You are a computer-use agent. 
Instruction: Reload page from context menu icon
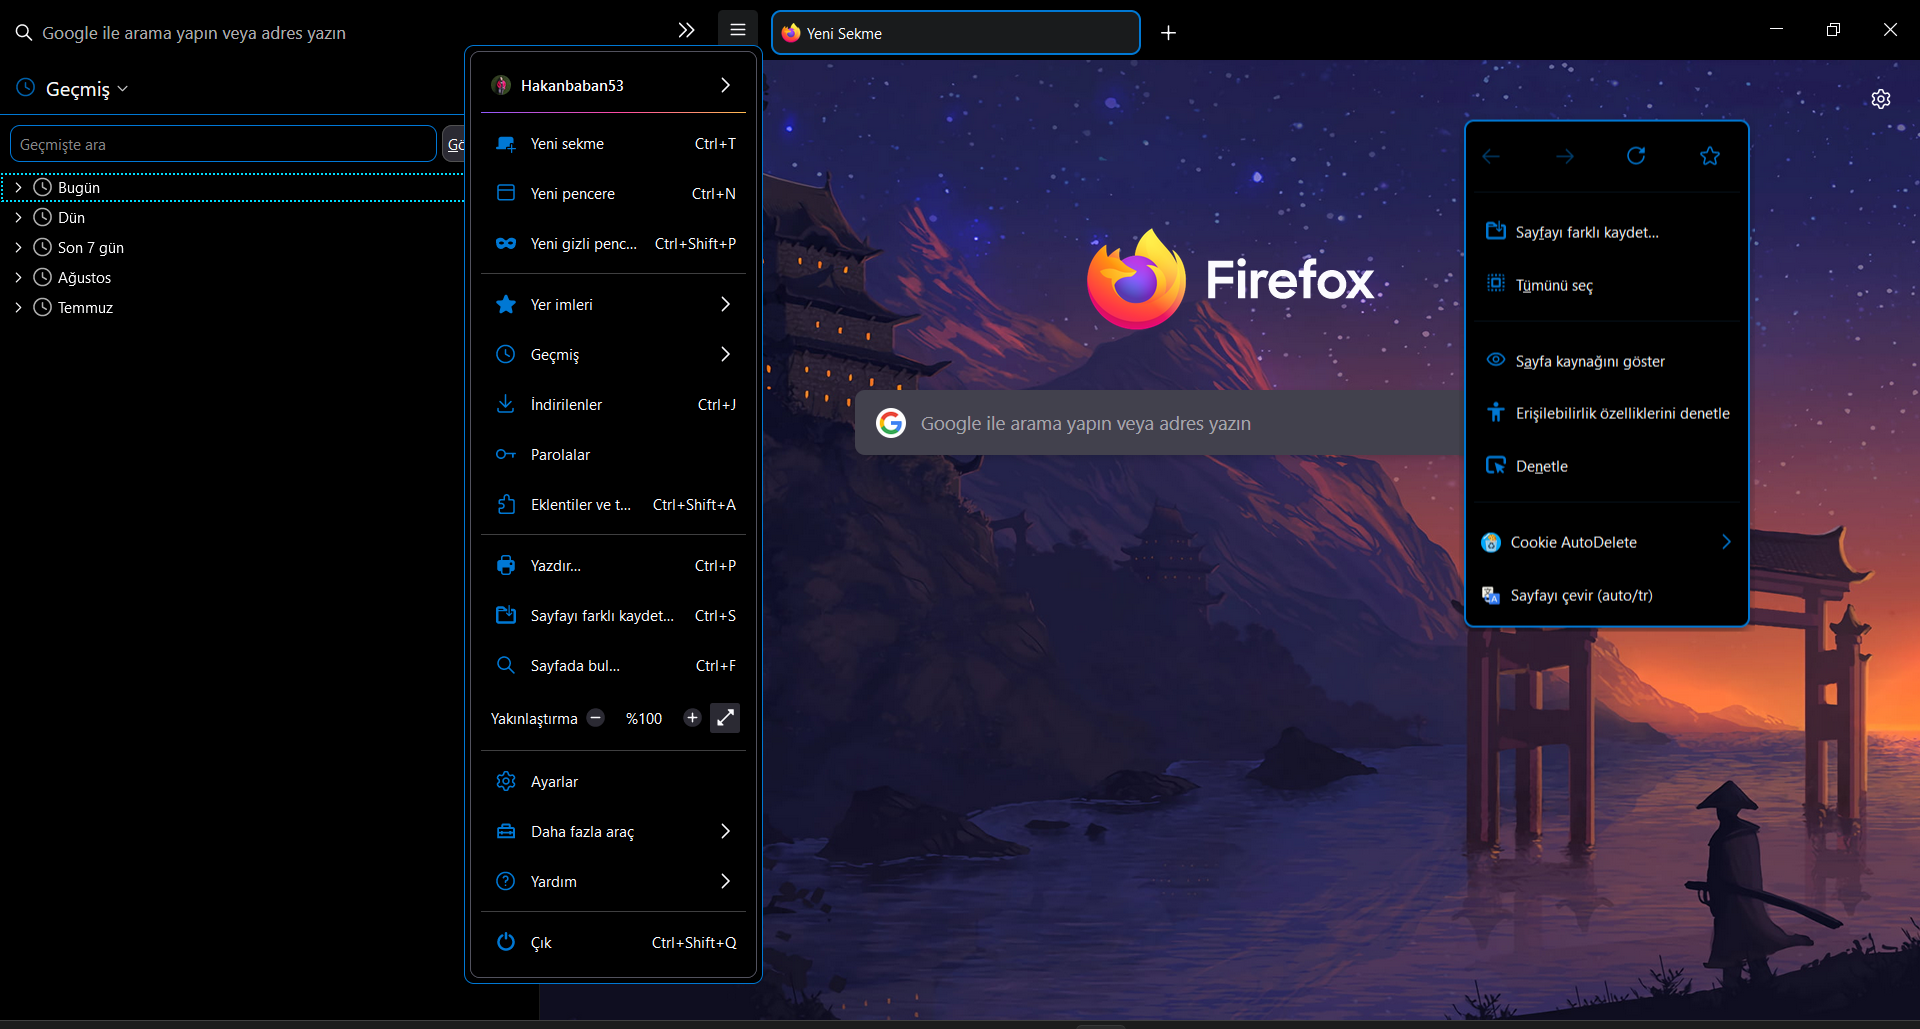coord(1636,156)
